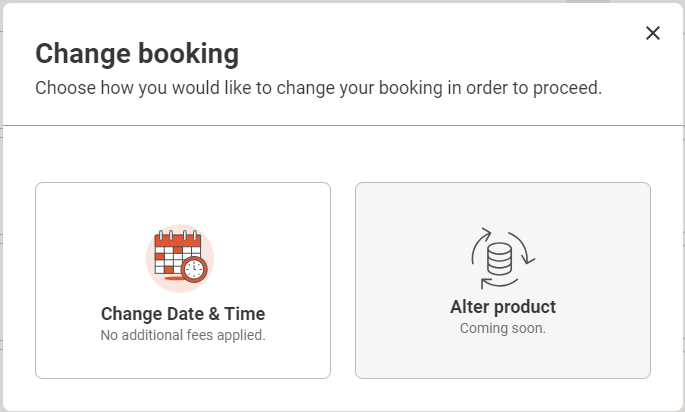
Task: Click grey empty area inside Alter product card
Action: point(503,357)
